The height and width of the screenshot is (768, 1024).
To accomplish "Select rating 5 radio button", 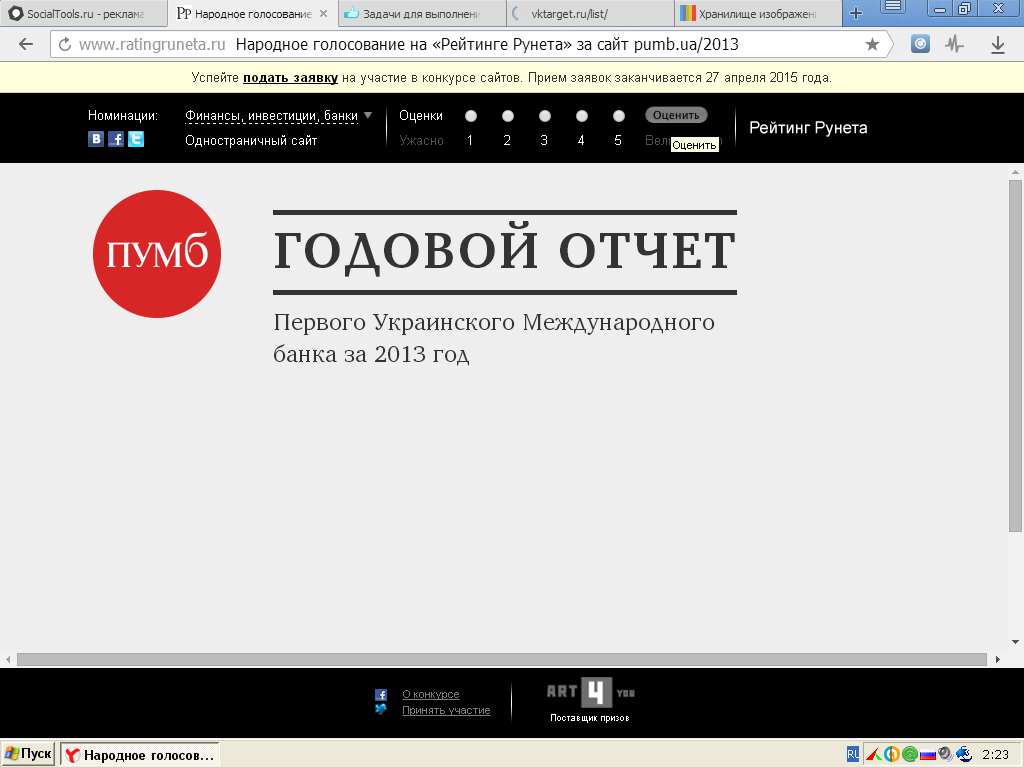I will click(x=619, y=116).
